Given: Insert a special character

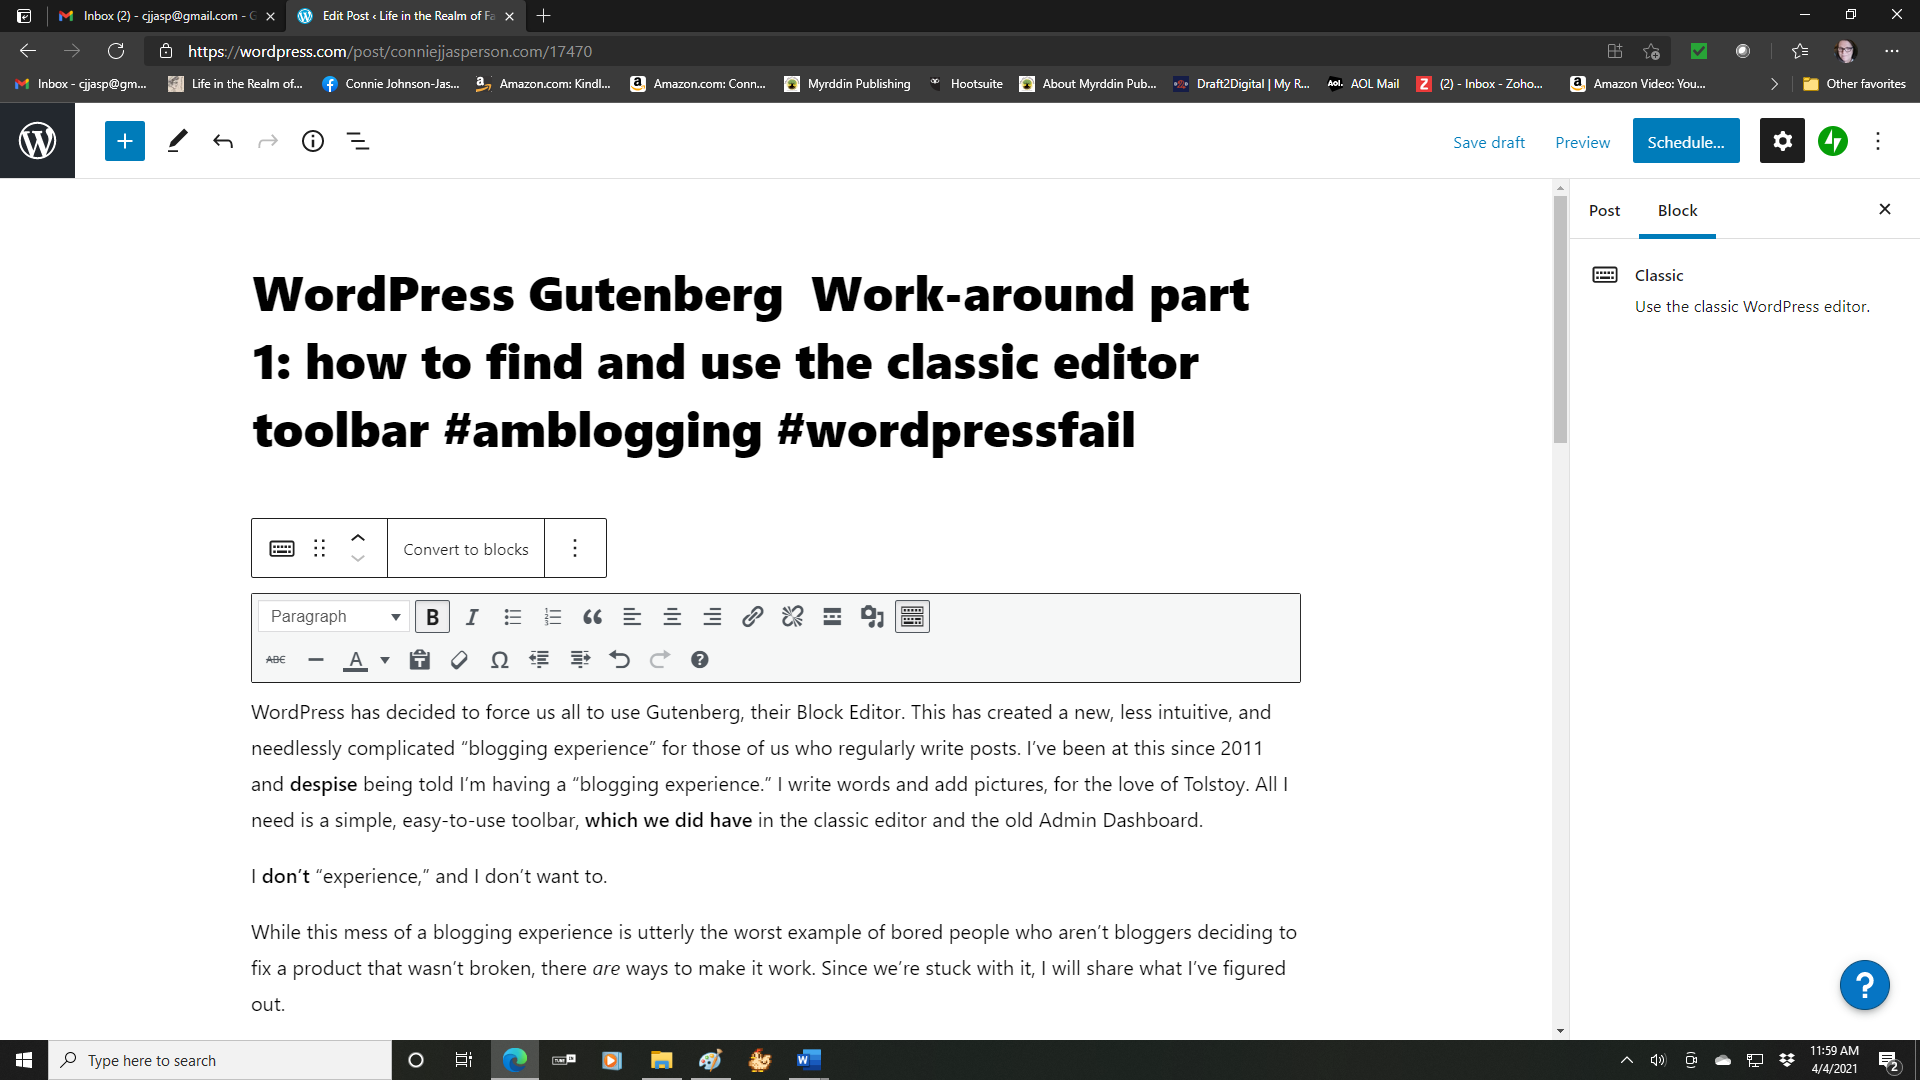Looking at the screenshot, I should pos(499,659).
